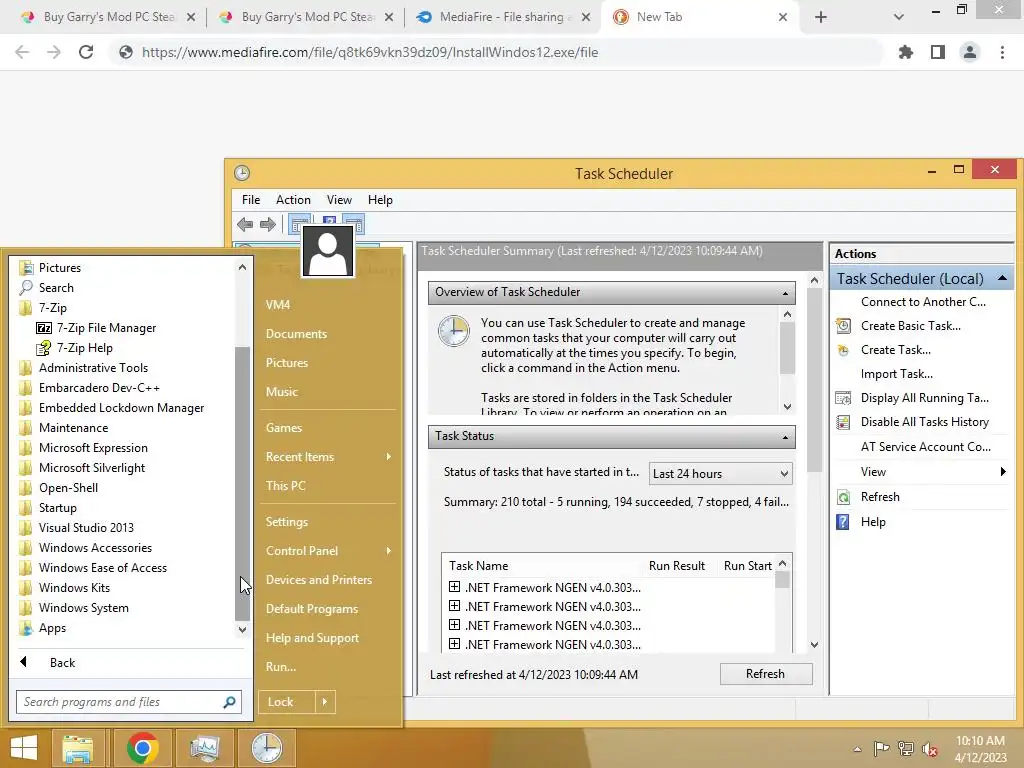The image size is (1024, 768).
Task: Open the Action menu in Task Scheduler
Action: coord(293,200)
